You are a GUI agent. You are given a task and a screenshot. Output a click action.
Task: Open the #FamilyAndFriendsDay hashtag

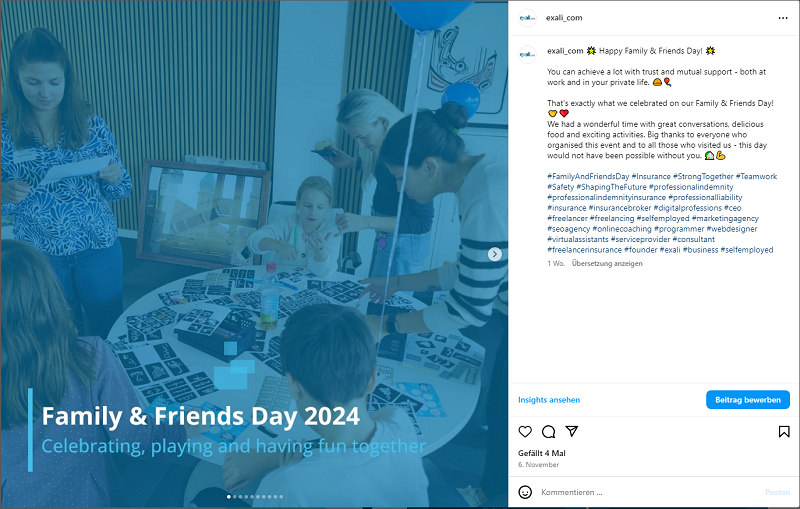click(x=588, y=177)
